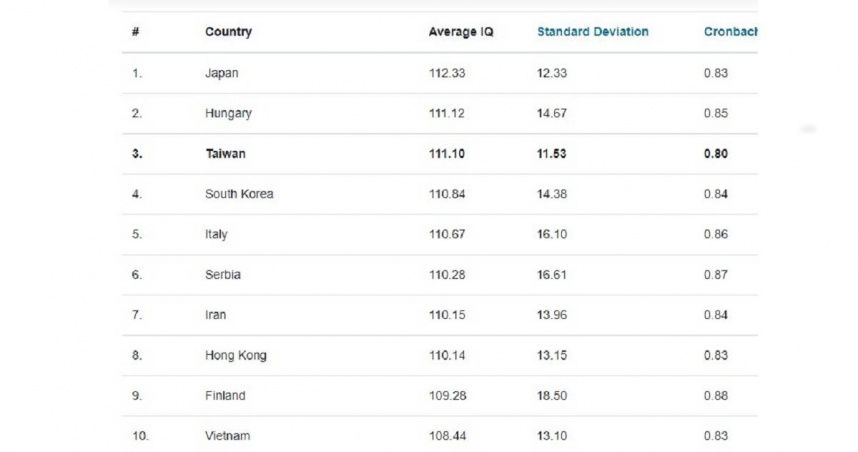This screenshot has width=858, height=452.
Task: Click the # rank column header
Action: pyautogui.click(x=135, y=32)
